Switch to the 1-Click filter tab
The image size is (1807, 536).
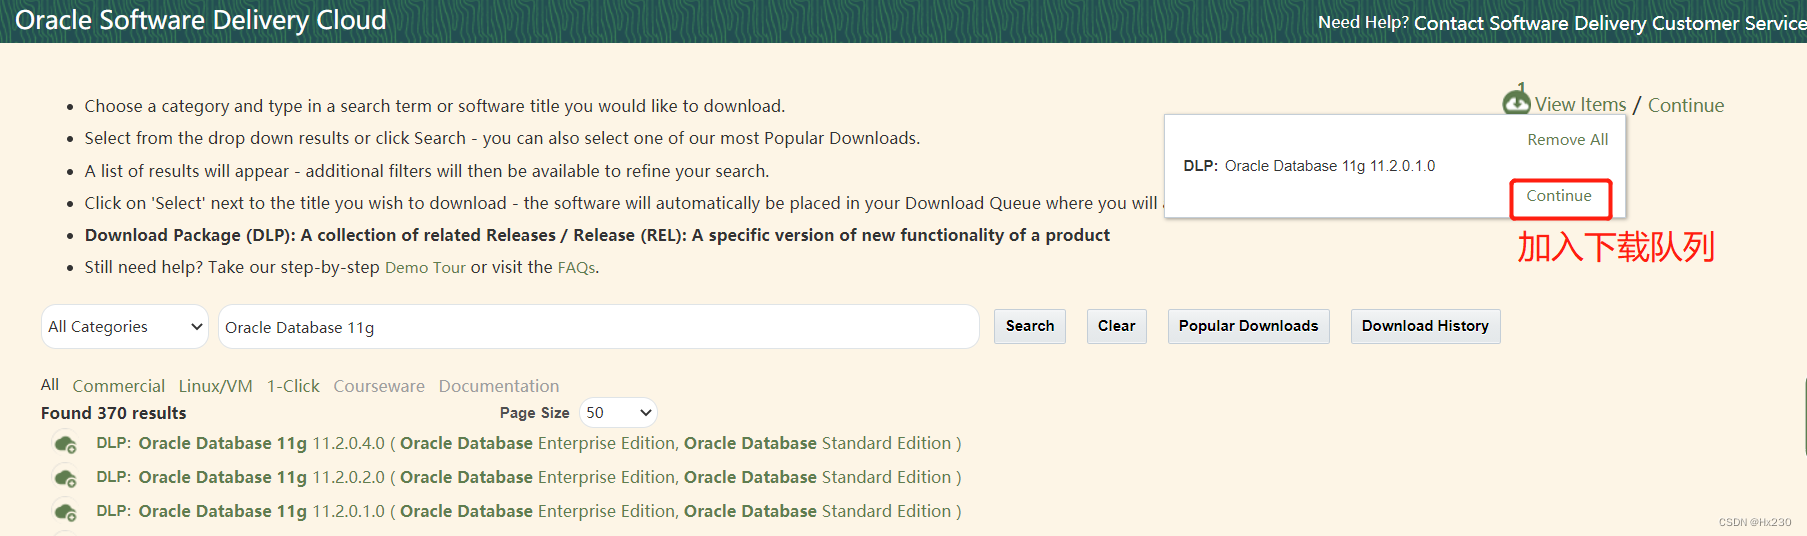[x=293, y=386]
